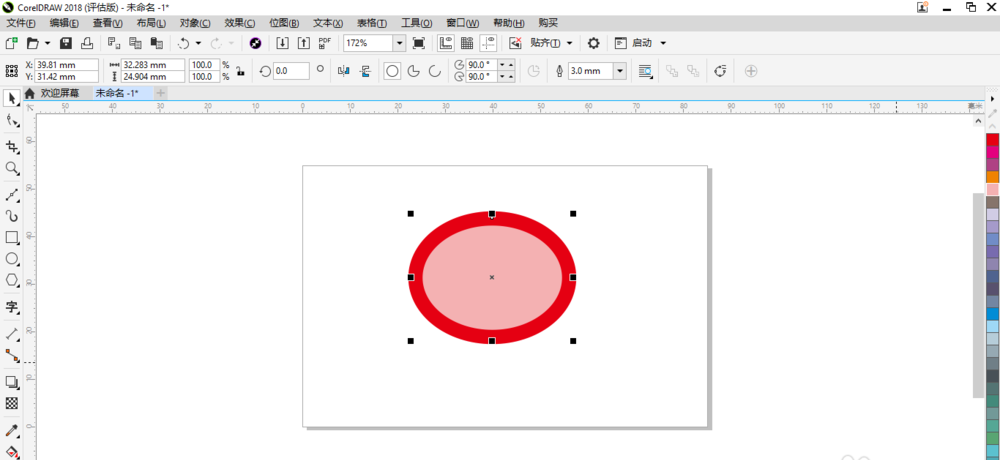Click Quick Customize plus button
The width and height of the screenshot is (1000, 460).
coord(751,71)
